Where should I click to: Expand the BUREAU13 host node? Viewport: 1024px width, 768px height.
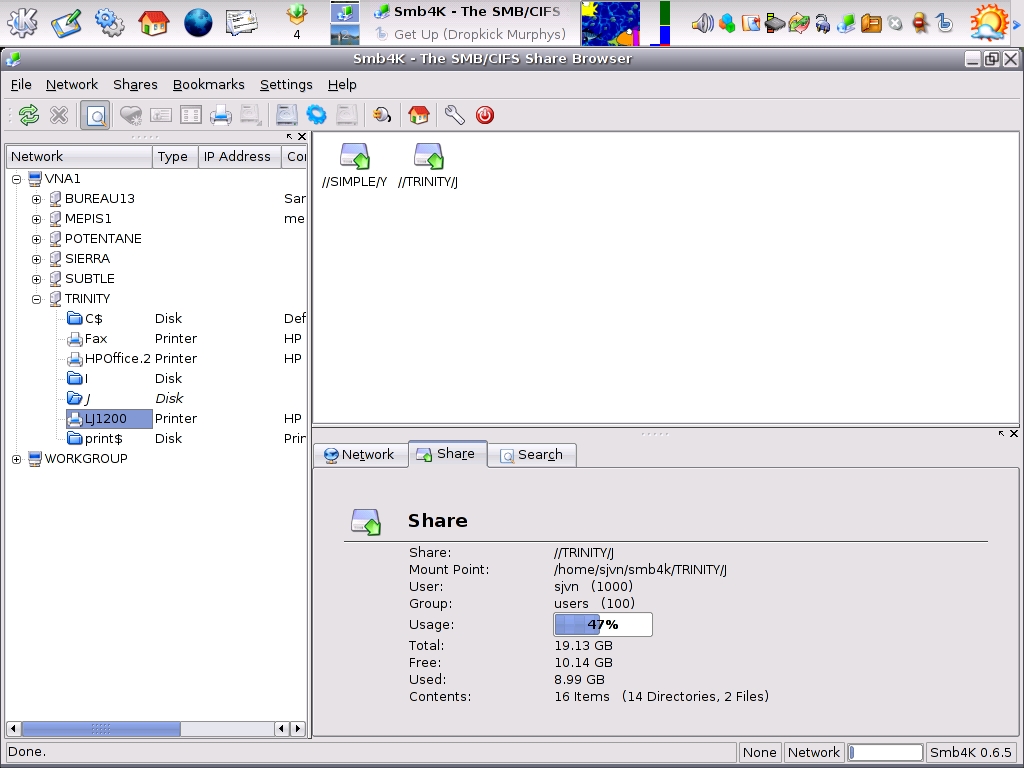pyautogui.click(x=37, y=199)
